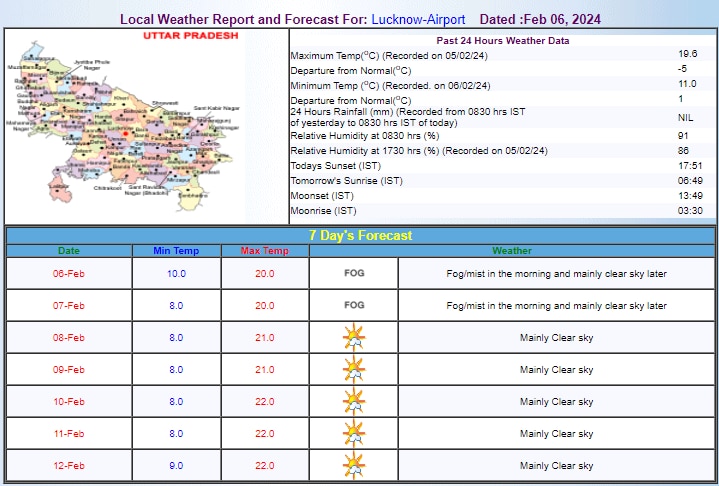Screen dimensions: 719x486
Task: Click the Maximum Temp value 19.6
Action: (688, 54)
